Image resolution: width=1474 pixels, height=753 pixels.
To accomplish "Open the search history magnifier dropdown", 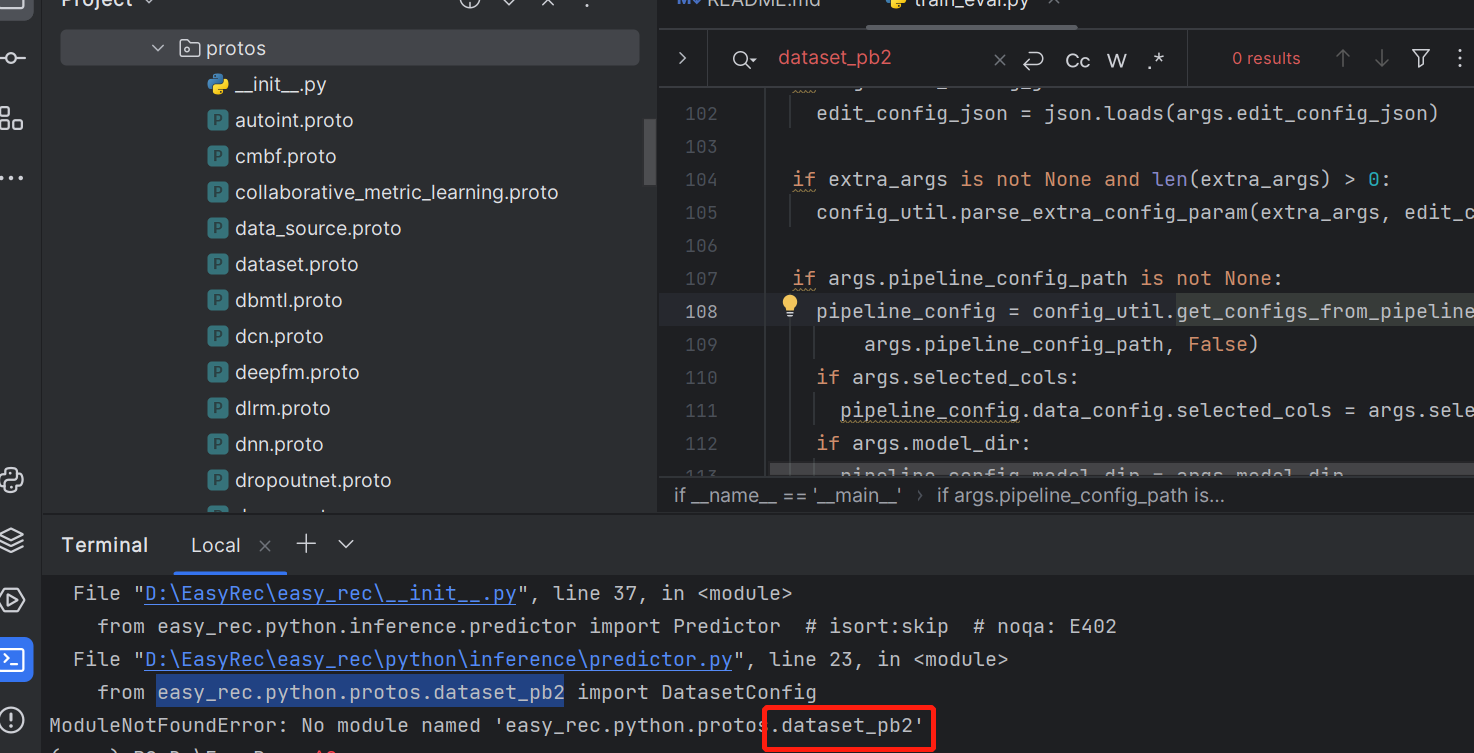I will click(x=744, y=60).
